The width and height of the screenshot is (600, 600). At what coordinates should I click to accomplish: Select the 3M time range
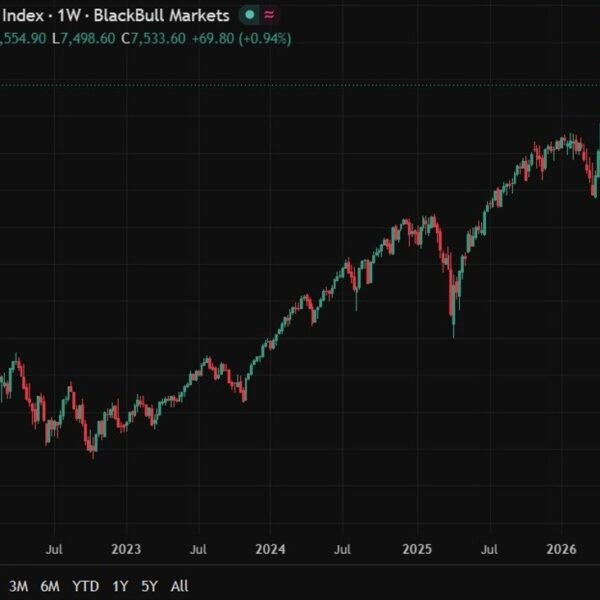(18, 586)
